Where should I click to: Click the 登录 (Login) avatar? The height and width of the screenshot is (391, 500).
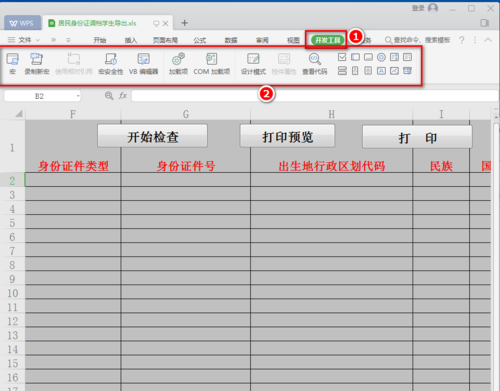click(x=433, y=8)
